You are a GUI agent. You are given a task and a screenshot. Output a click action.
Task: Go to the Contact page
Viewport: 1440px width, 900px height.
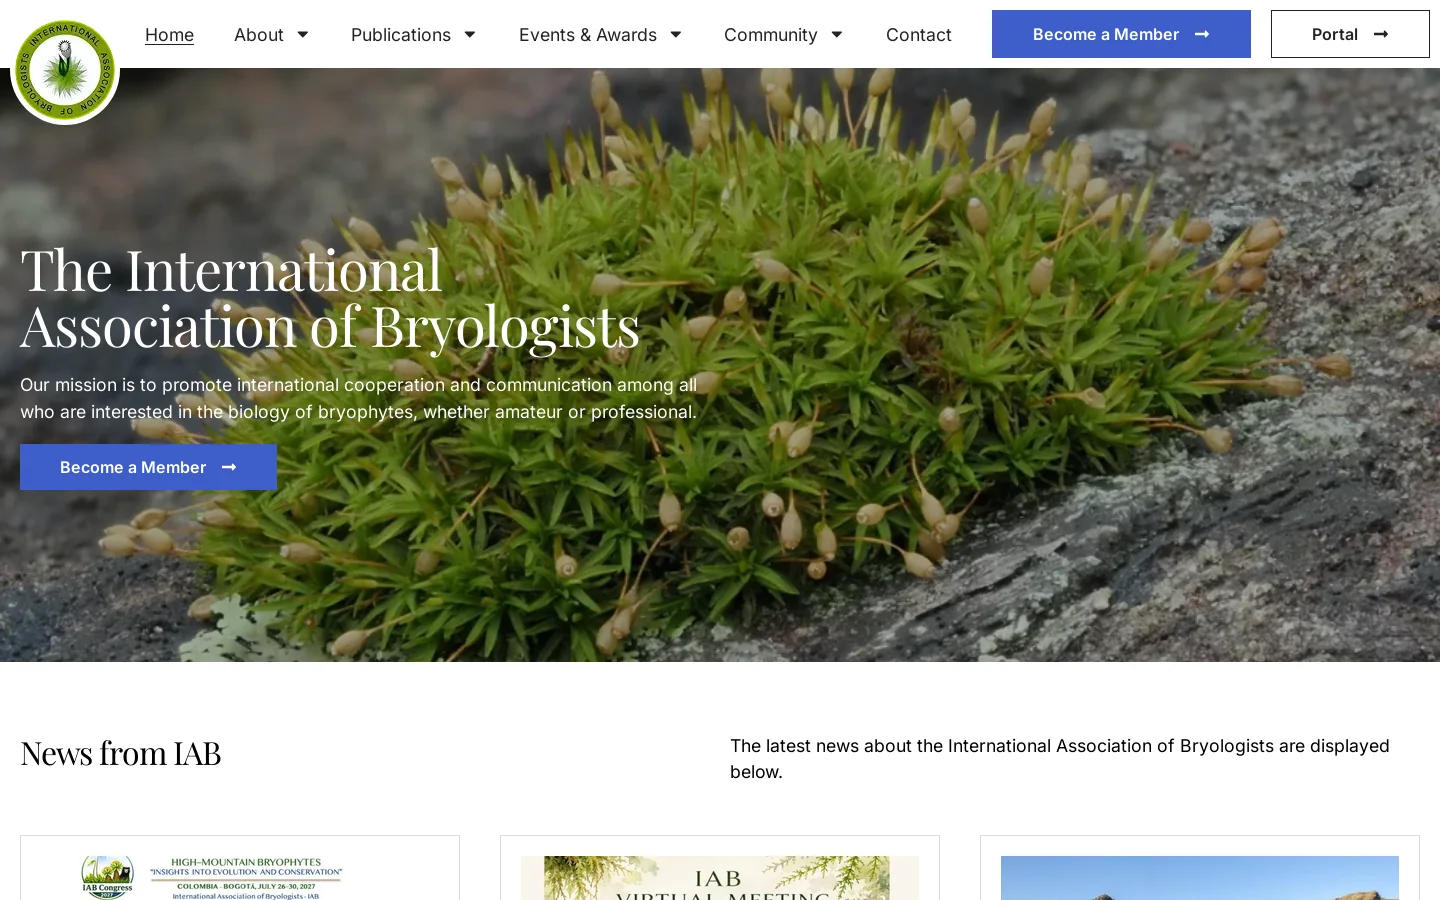click(919, 34)
